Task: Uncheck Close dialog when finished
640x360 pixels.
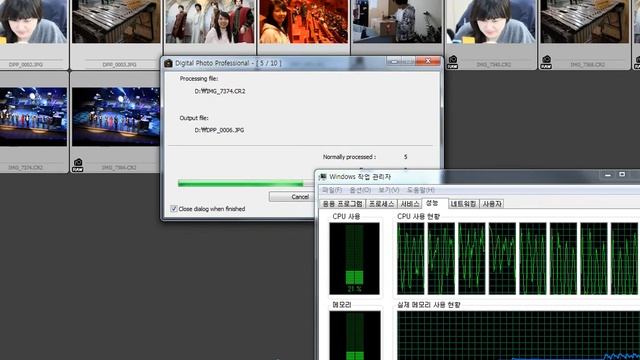Action: [173, 209]
